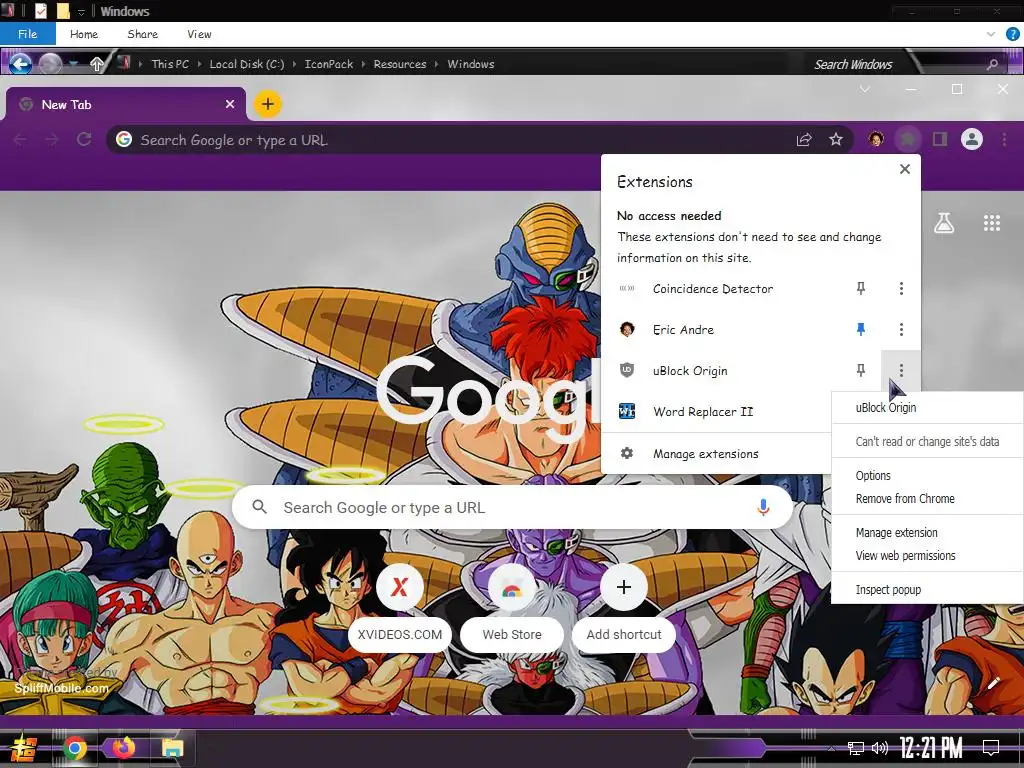Open more options for Coincidence Detector

901,288
